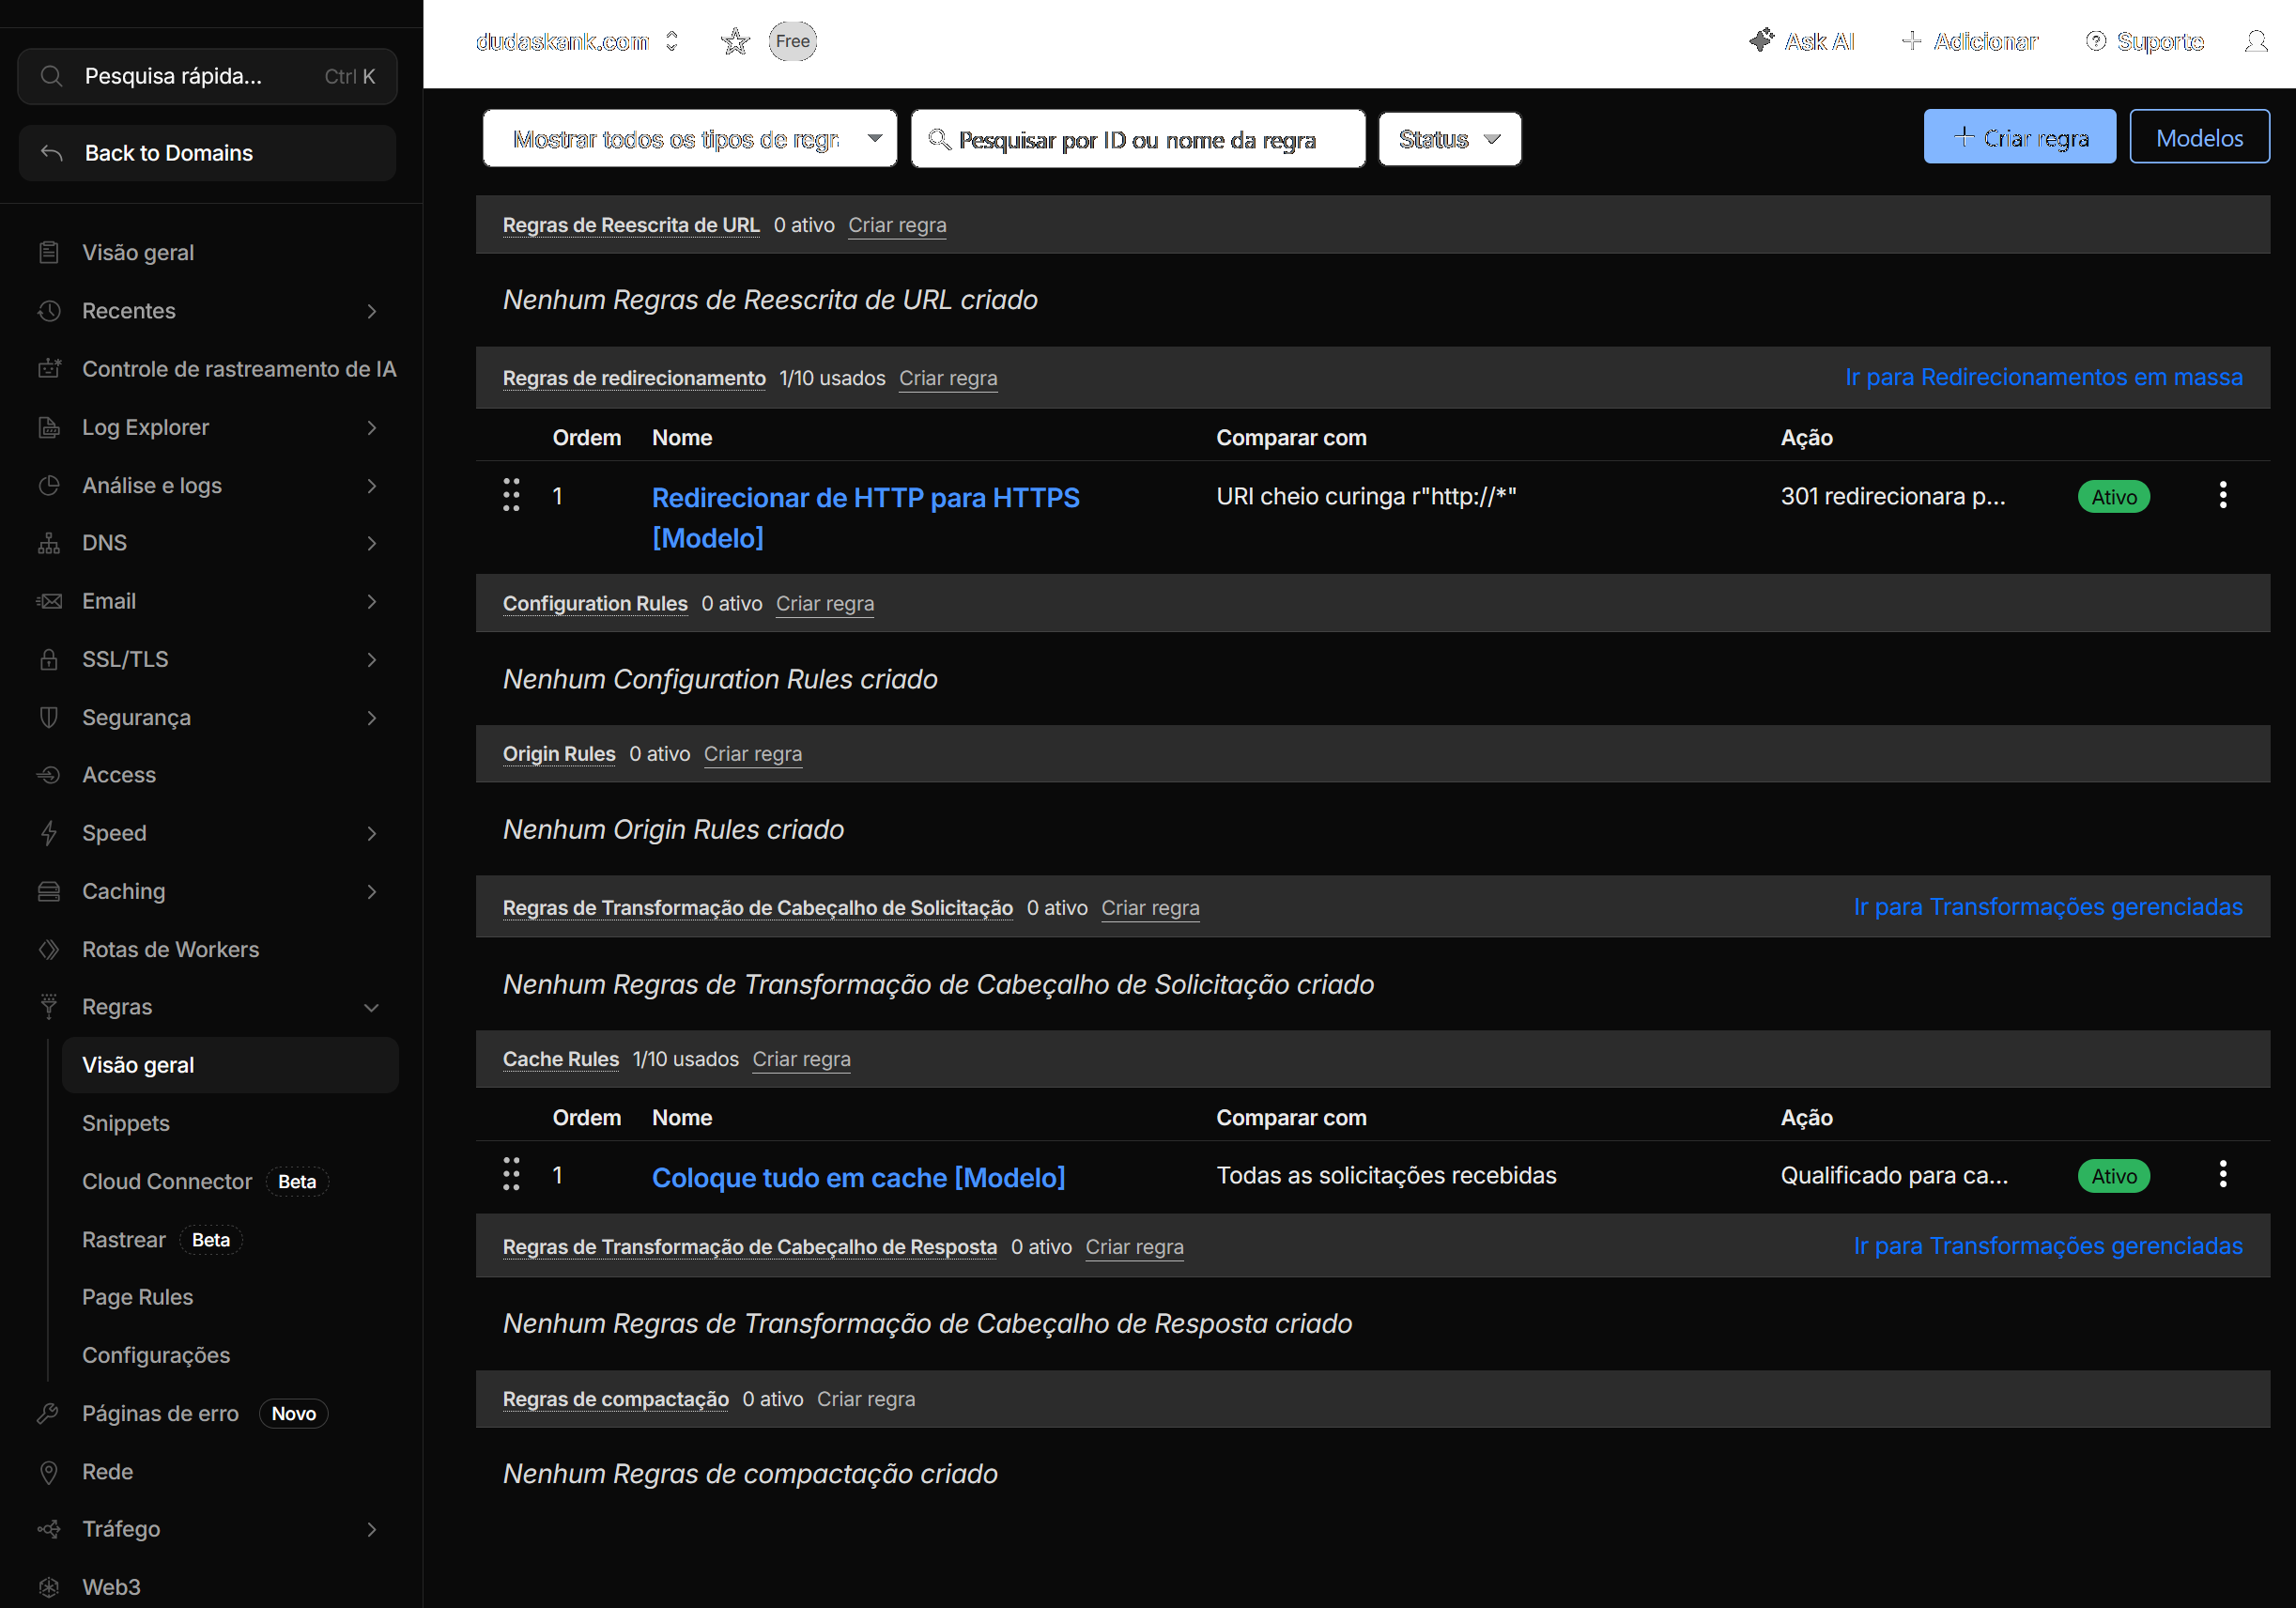2296x1608 pixels.
Task: Star the dudaskank.com domain
Action: 735,41
